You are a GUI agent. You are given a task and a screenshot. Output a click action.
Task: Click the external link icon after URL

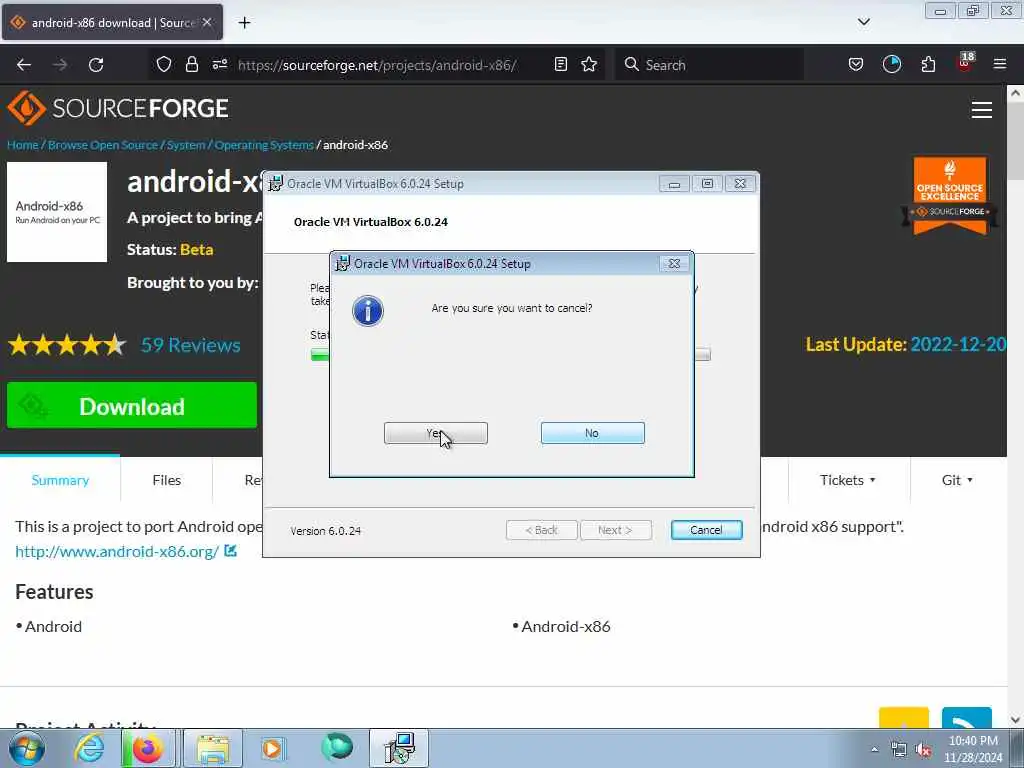pos(231,551)
